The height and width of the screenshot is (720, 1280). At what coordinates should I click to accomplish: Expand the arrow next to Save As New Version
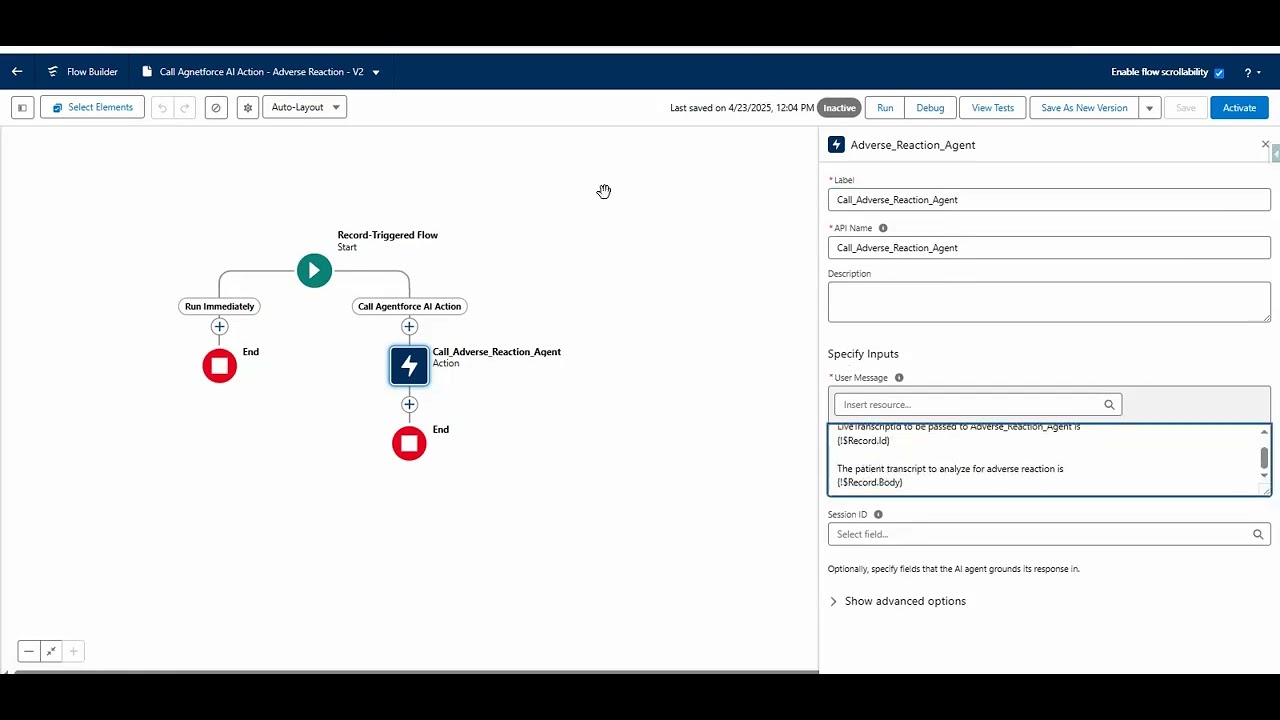1149,108
